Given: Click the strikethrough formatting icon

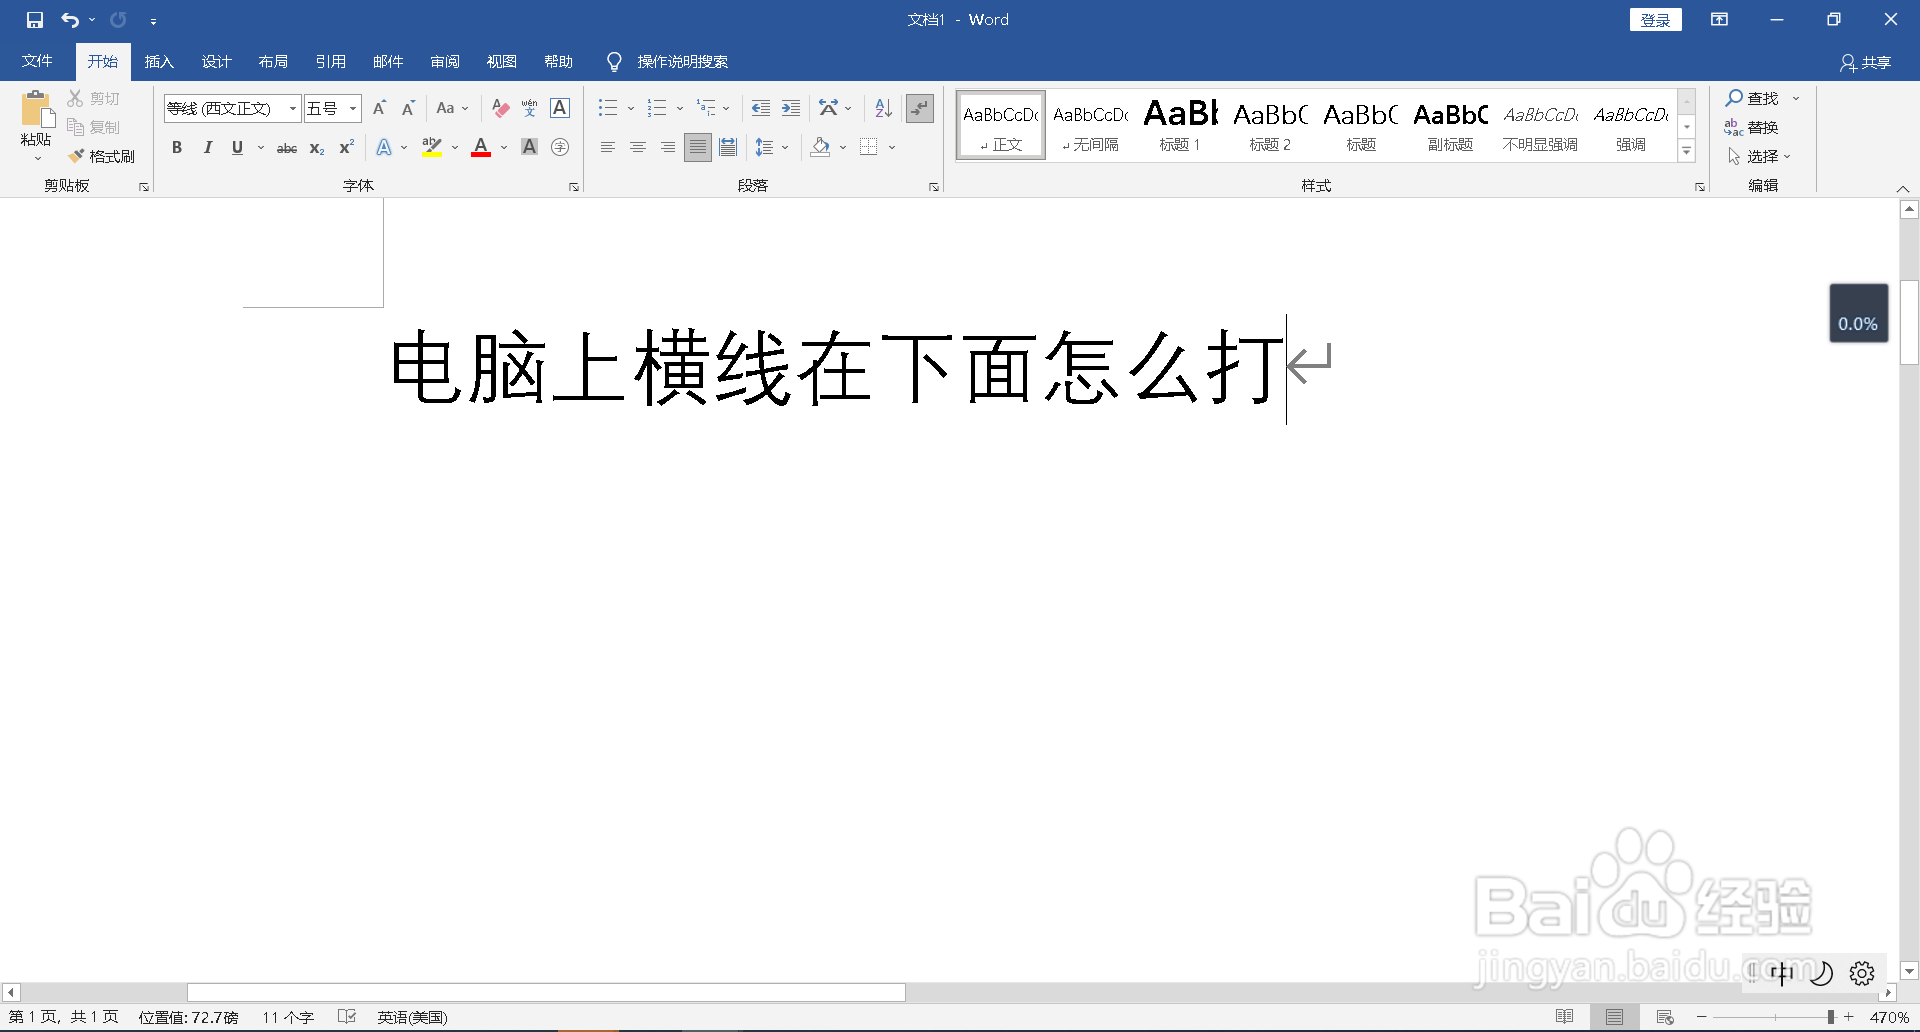Looking at the screenshot, I should click(x=286, y=147).
